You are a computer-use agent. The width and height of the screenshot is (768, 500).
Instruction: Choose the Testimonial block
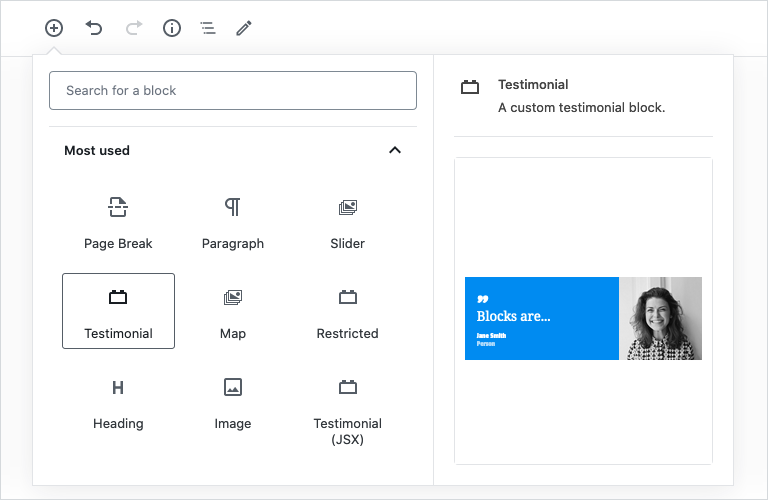click(118, 311)
